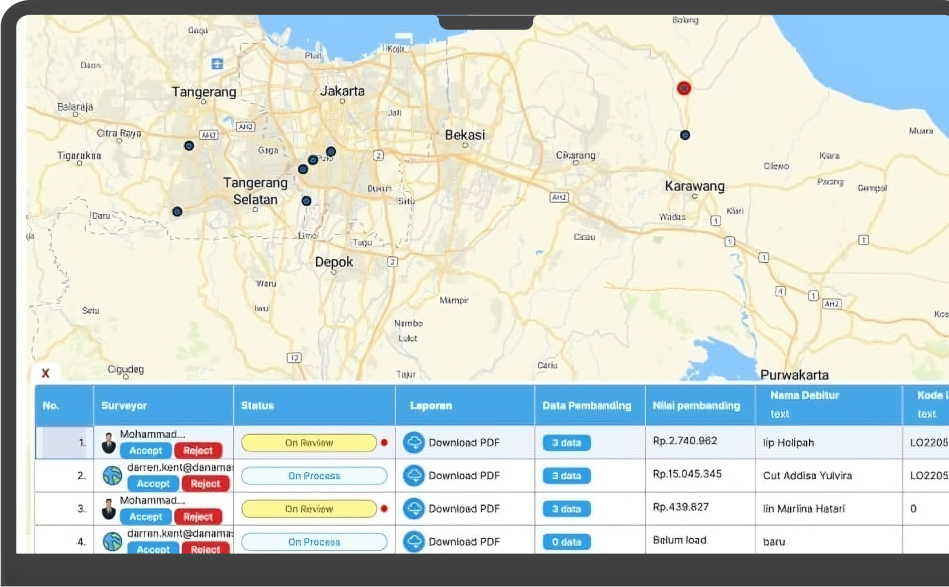Open the 0 data badge in row 4
Viewport: 949px width, 587px height.
[x=566, y=542]
